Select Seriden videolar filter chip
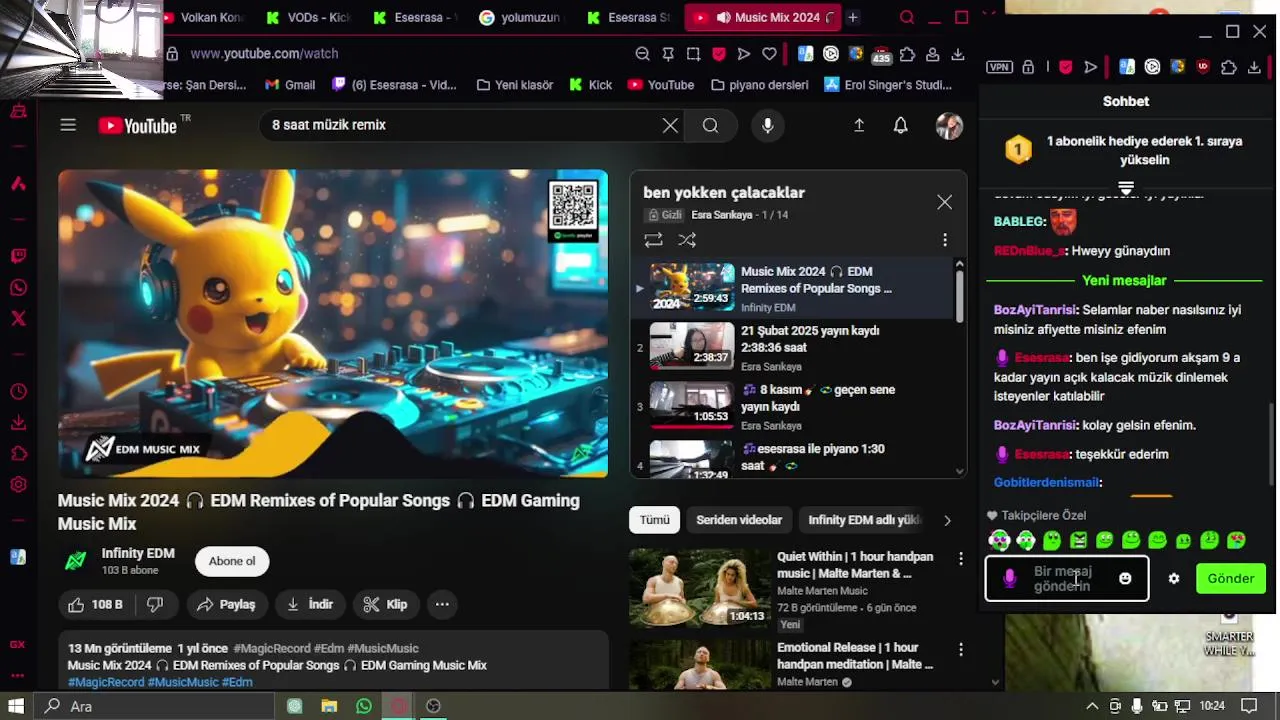 pyautogui.click(x=739, y=520)
